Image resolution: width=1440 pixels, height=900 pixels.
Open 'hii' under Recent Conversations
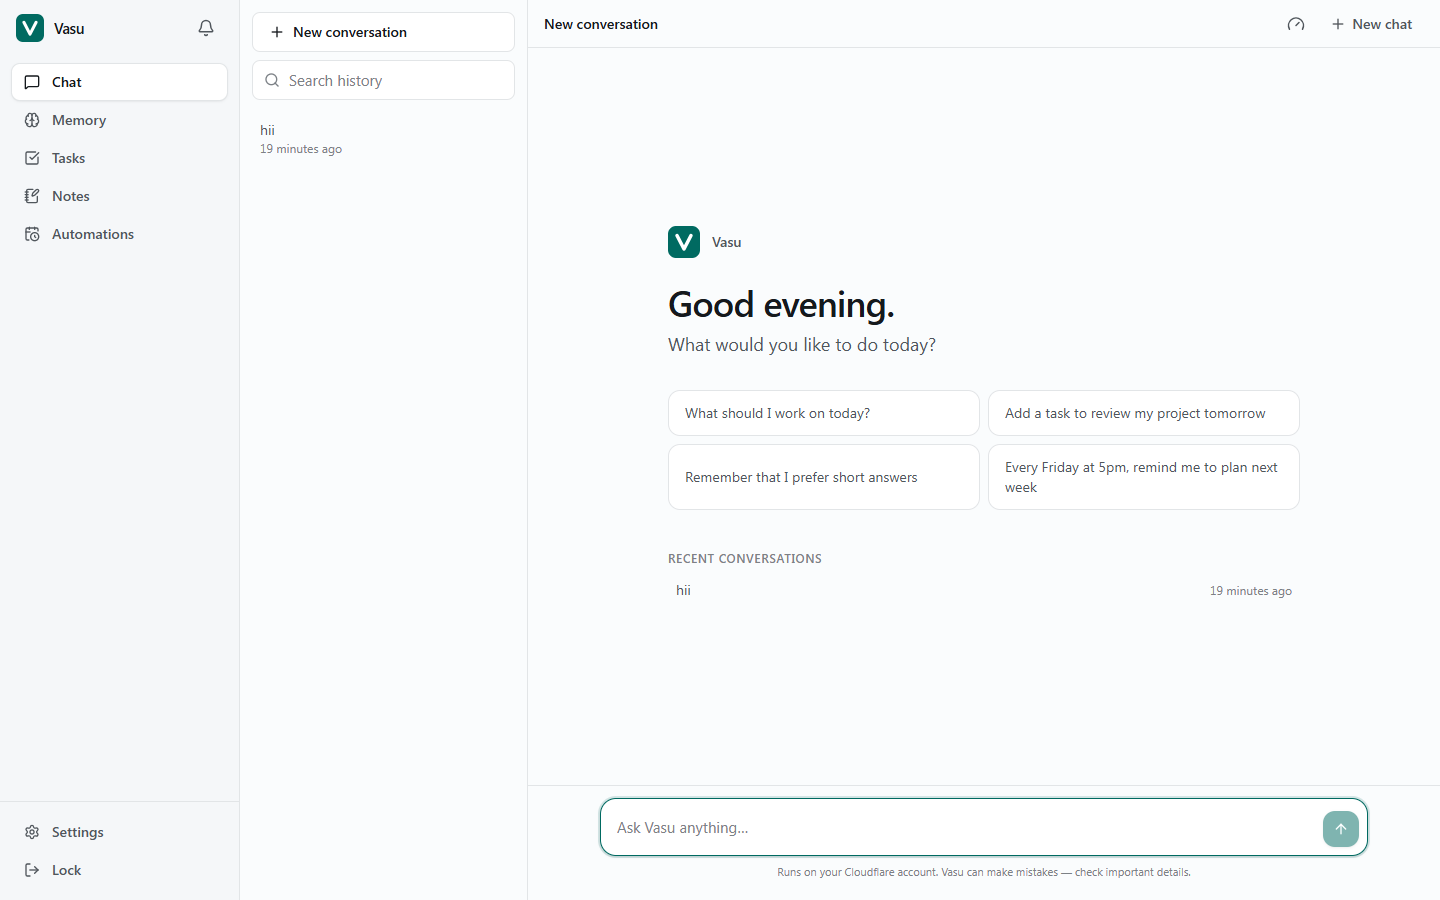[x=984, y=591]
